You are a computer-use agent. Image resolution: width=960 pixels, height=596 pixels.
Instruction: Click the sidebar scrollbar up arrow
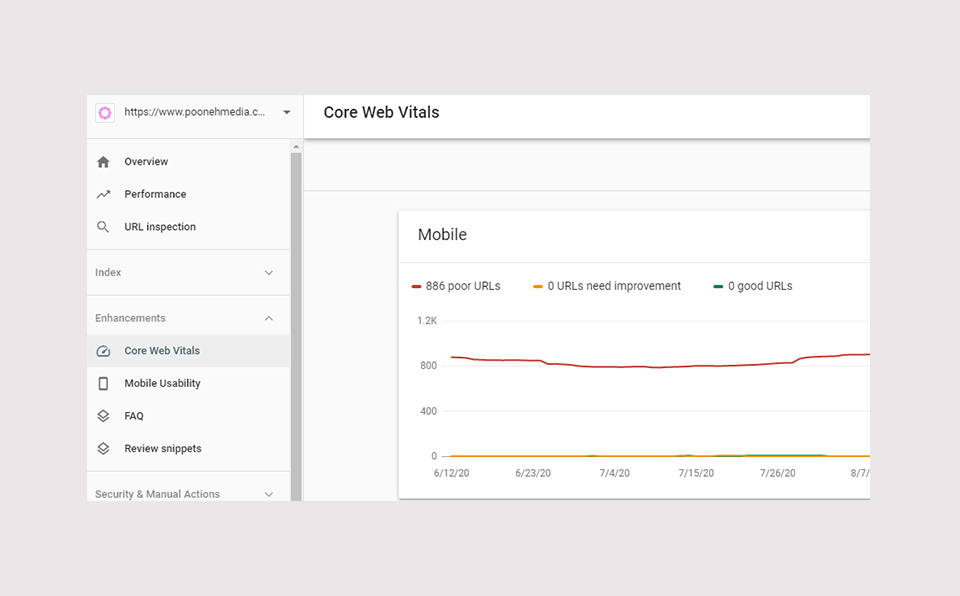(296, 147)
